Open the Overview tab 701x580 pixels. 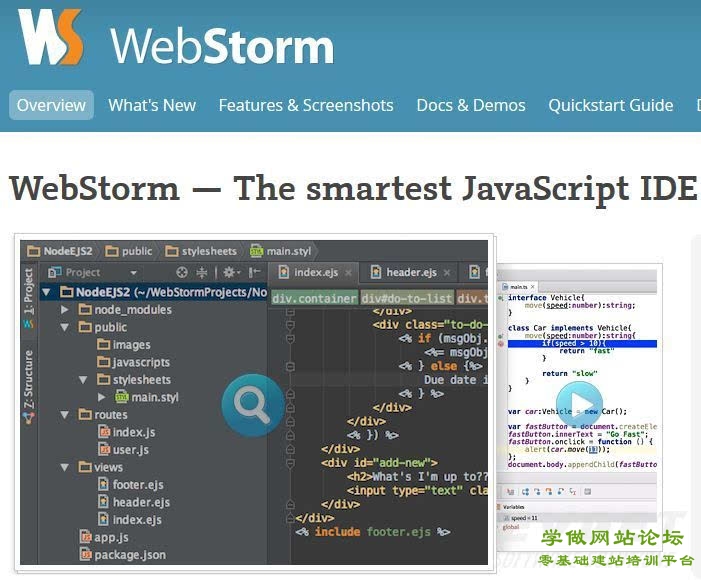[x=51, y=105]
